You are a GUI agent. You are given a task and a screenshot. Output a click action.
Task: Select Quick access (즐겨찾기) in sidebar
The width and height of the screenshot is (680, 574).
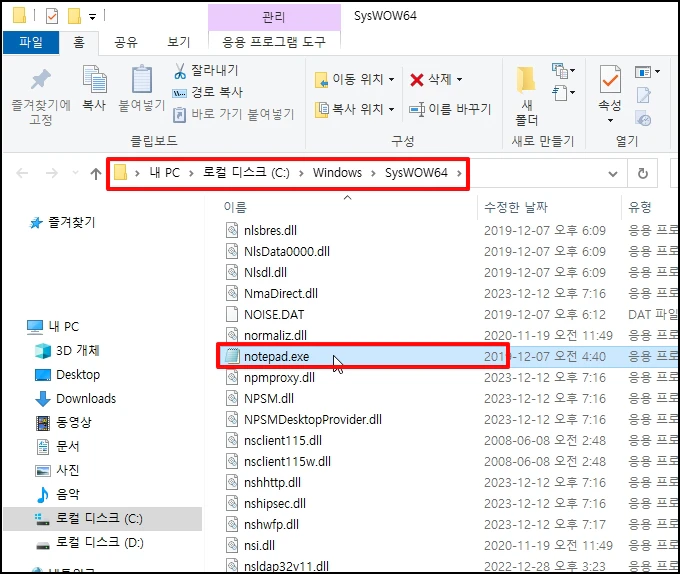coord(62,222)
